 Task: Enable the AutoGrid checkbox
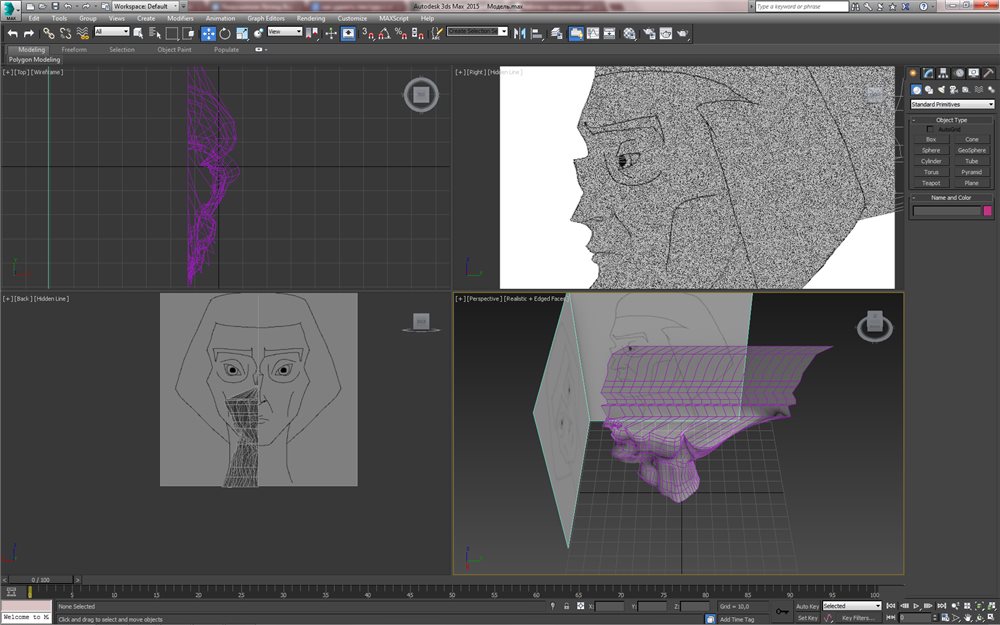tap(931, 129)
